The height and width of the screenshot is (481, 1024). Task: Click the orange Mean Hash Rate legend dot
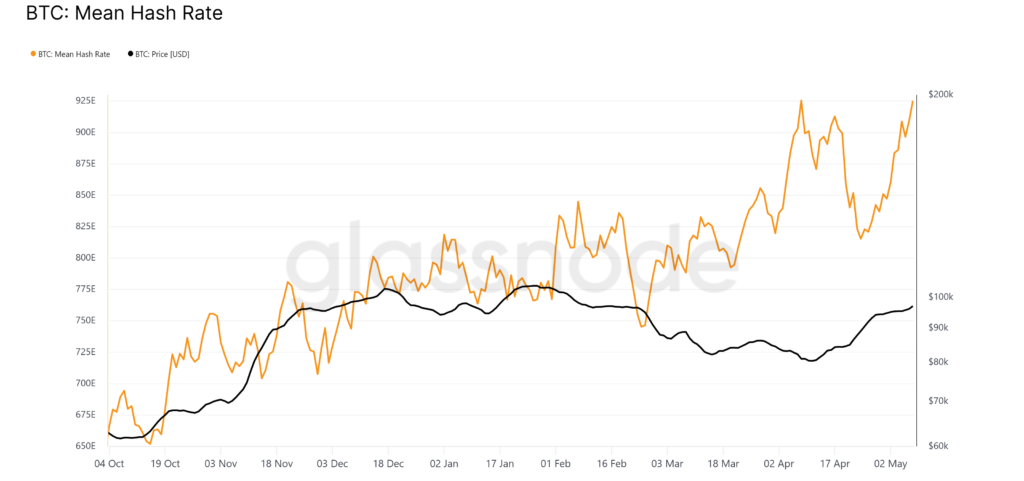coord(33,54)
